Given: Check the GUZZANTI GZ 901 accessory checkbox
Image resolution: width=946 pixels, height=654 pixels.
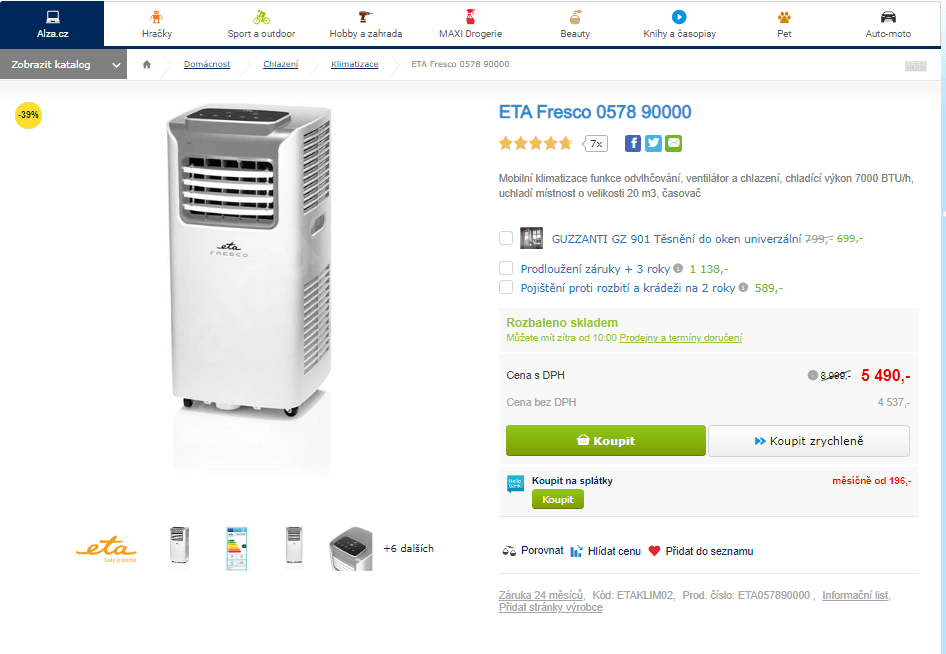Looking at the screenshot, I should (x=506, y=238).
